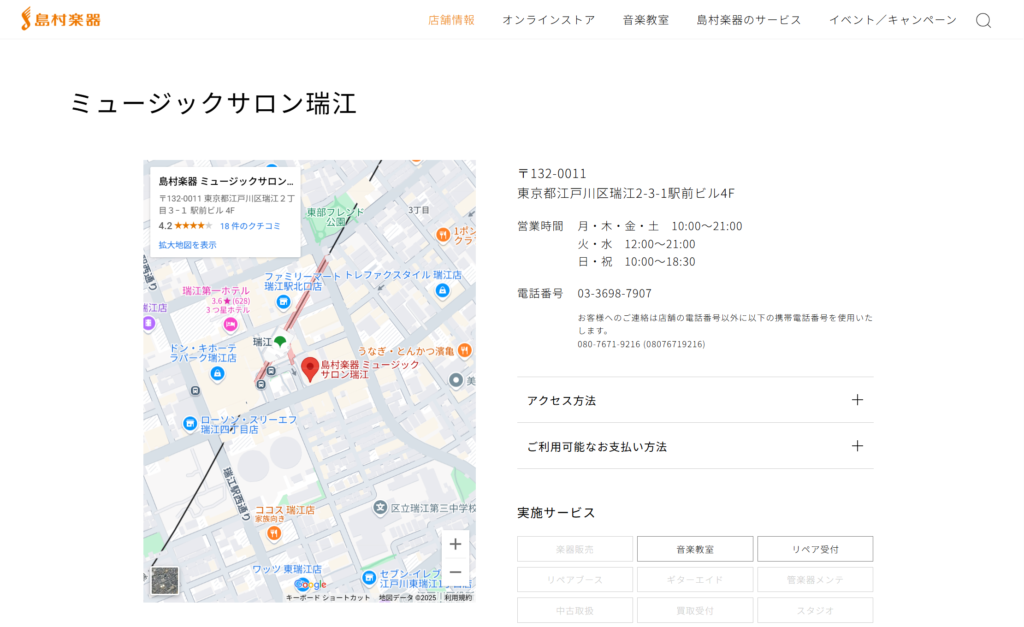Image resolution: width=1024 pixels, height=627 pixels.
Task: Click the うなぎ・とんかつ濱亀 restaurant marker
Action: [x=464, y=351]
